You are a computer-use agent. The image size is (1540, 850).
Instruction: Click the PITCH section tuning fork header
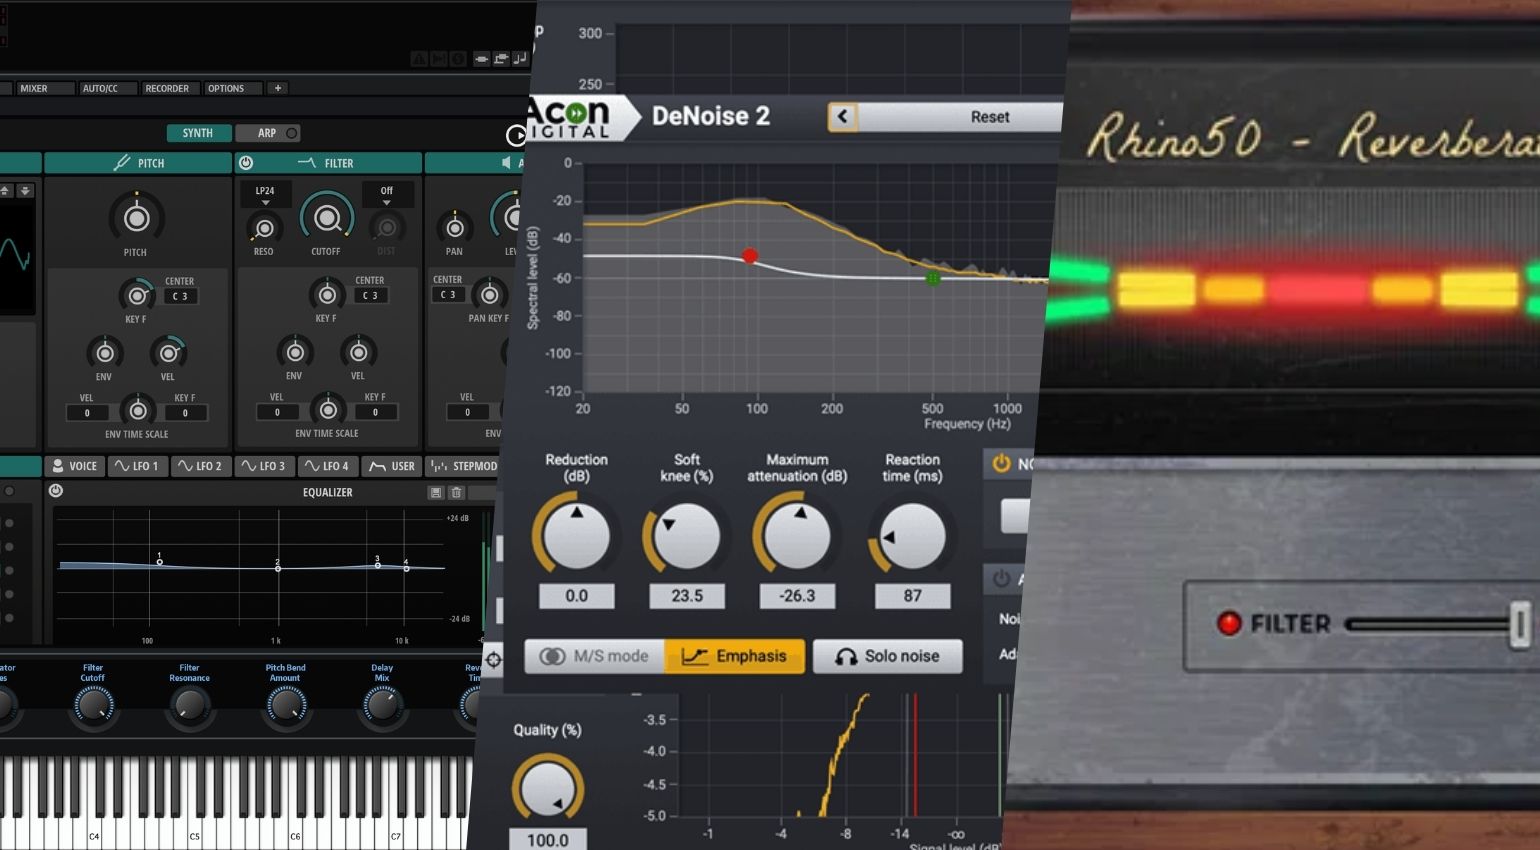122,162
